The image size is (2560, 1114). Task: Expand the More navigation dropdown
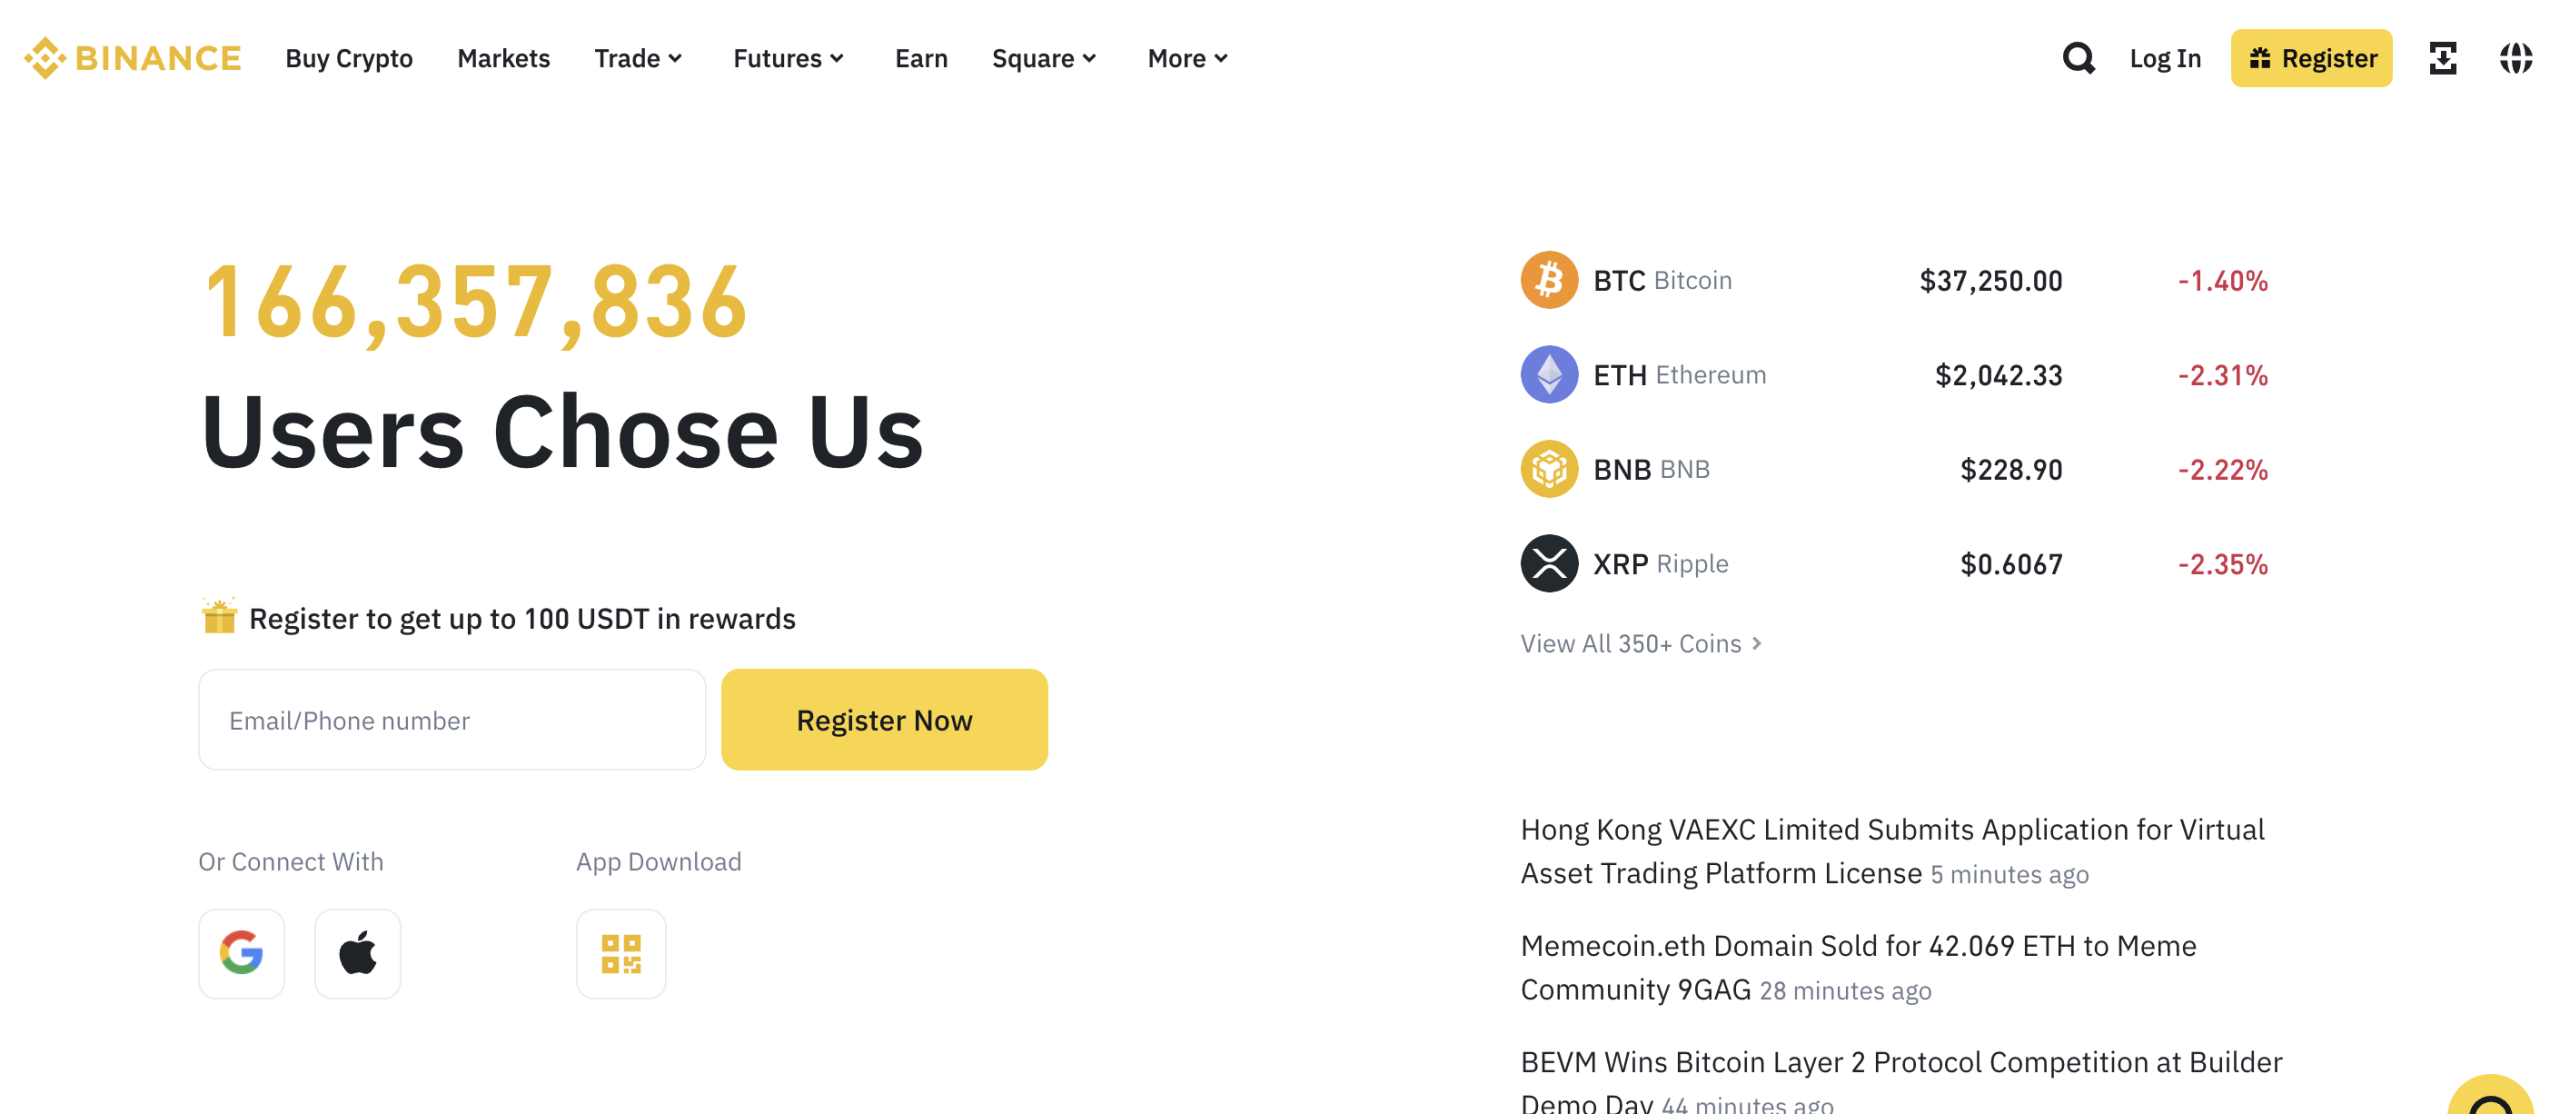click(1186, 58)
